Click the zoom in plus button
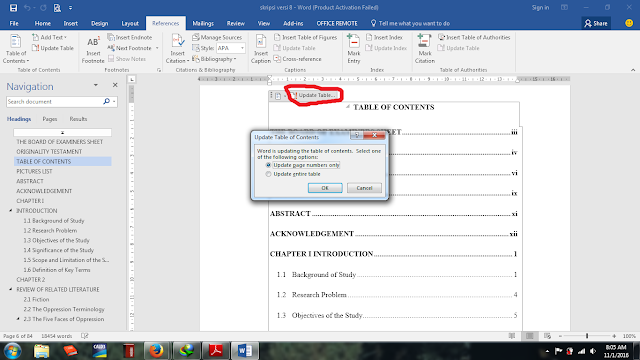Screen dimensions: 640x360 (x=614, y=336)
